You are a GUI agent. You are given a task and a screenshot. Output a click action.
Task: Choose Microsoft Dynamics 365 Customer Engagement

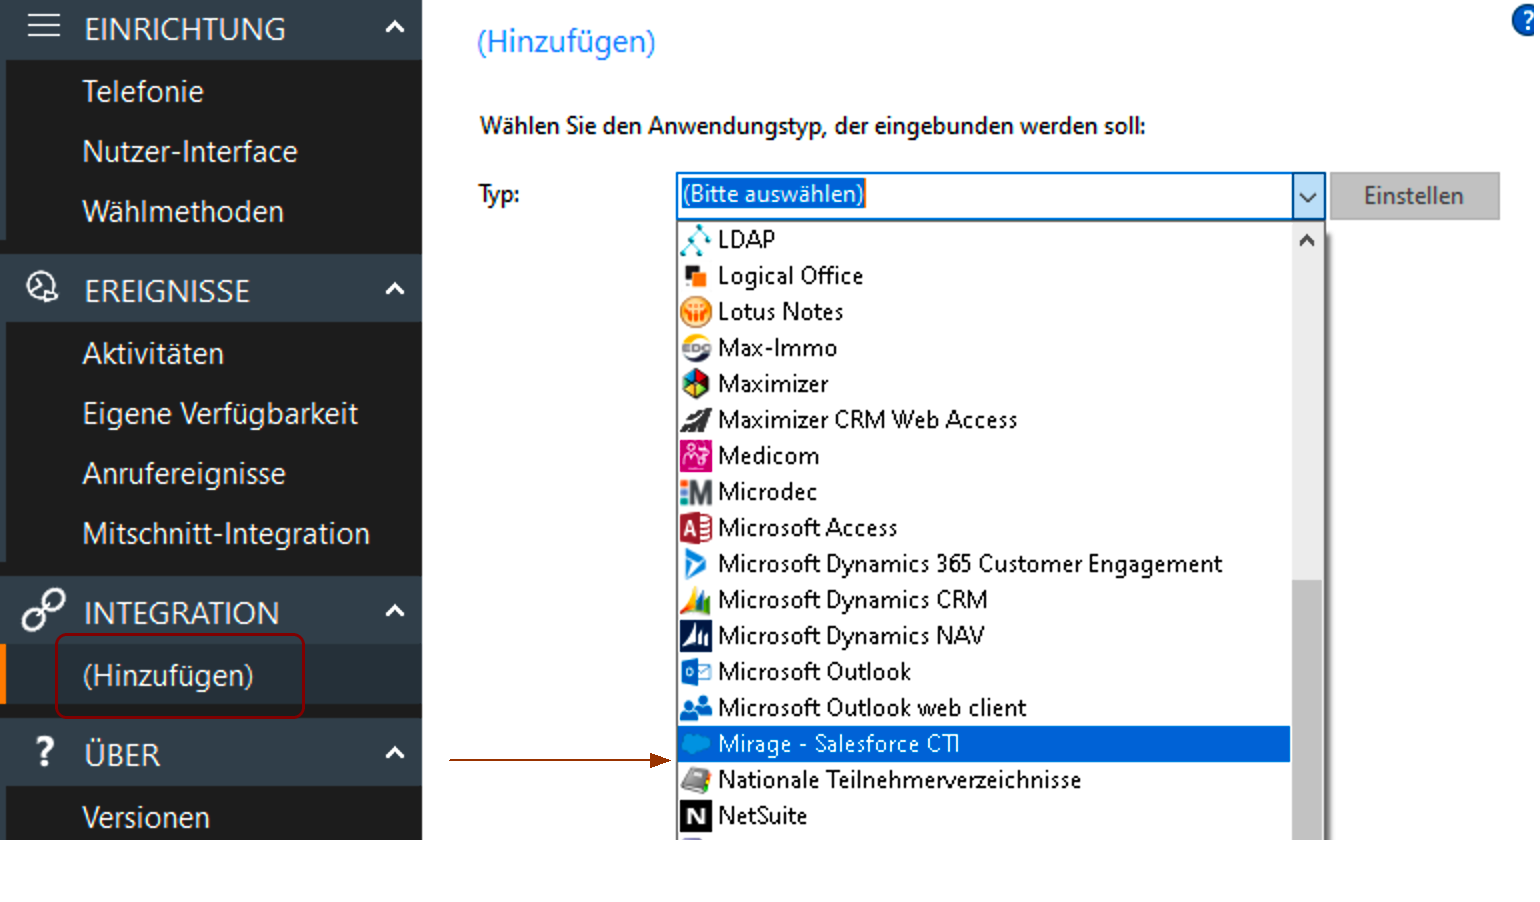click(x=984, y=564)
